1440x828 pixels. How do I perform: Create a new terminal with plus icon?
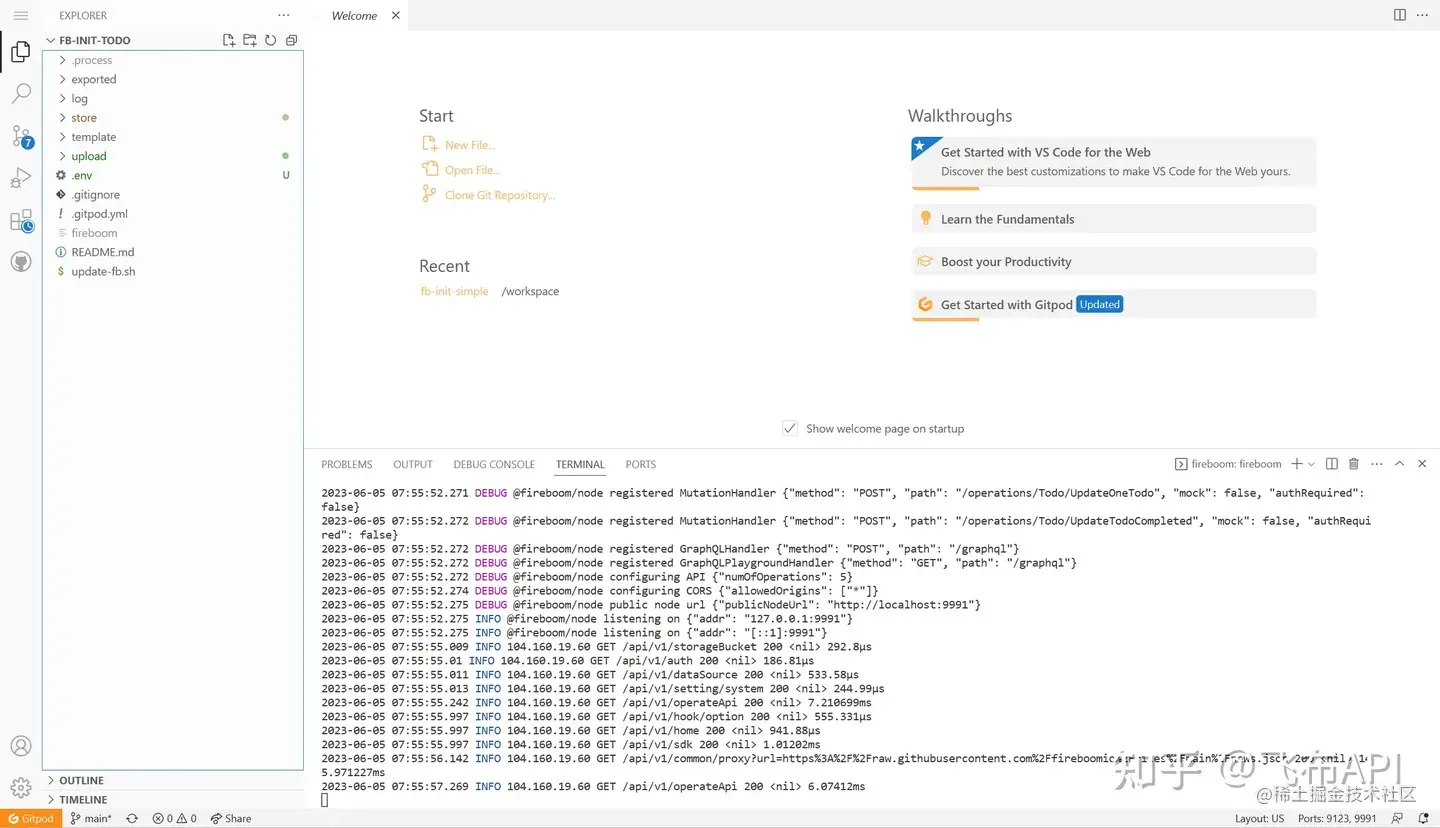click(1297, 464)
